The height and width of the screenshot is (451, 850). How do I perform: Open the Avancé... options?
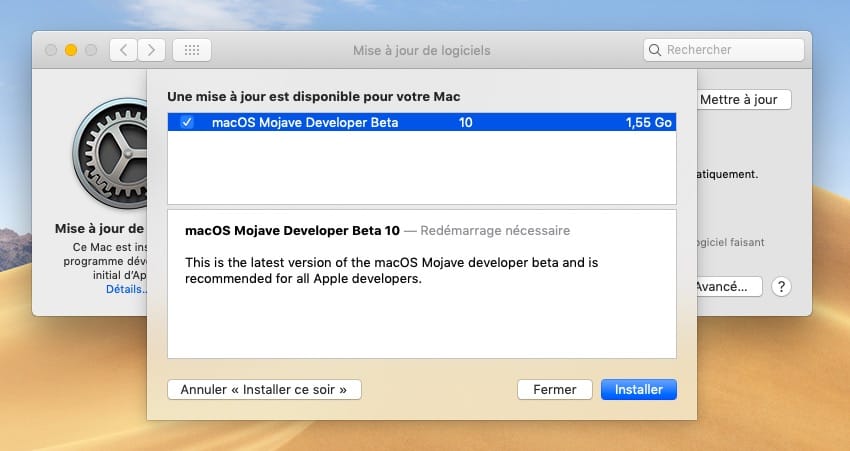pyautogui.click(x=729, y=287)
